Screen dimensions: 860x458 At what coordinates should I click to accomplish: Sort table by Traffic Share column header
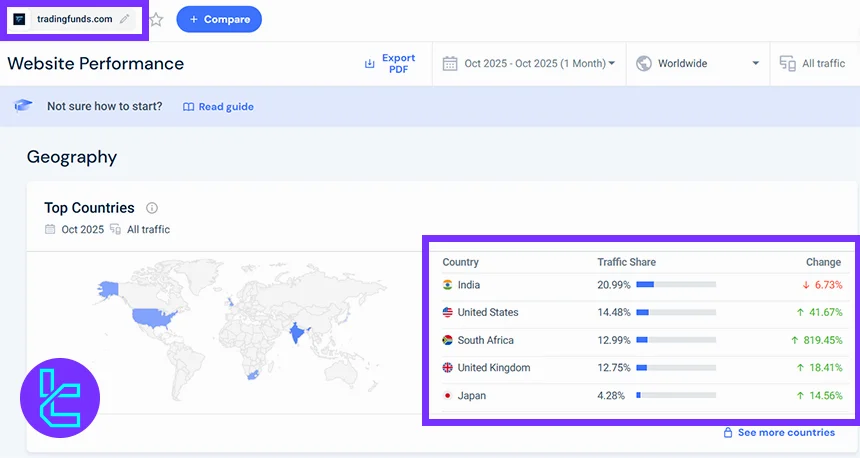pyautogui.click(x=626, y=262)
